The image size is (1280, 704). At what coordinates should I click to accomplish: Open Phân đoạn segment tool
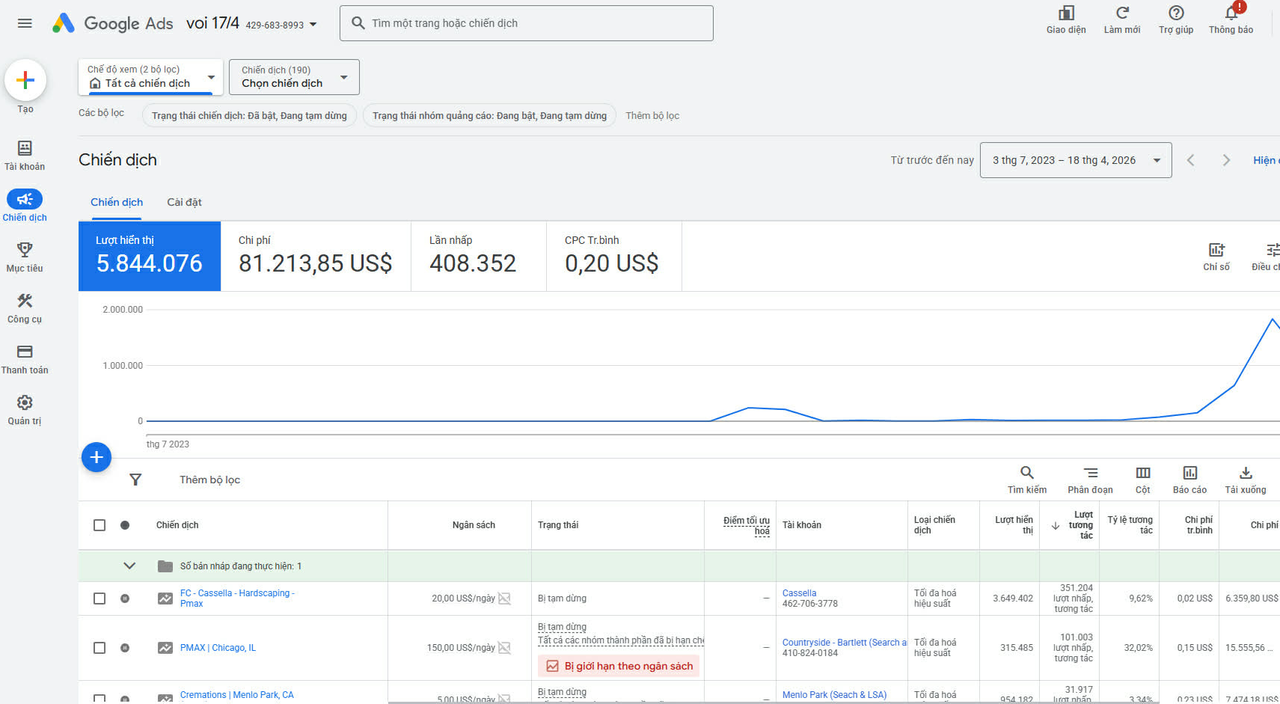1090,480
